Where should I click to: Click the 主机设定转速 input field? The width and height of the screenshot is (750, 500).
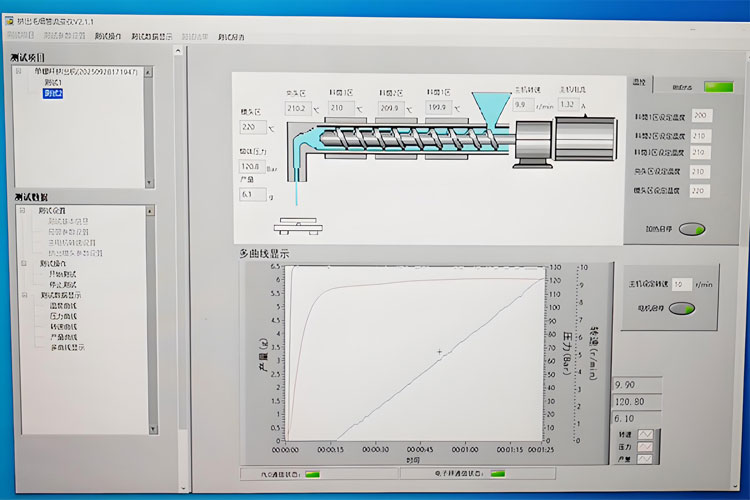(681, 284)
